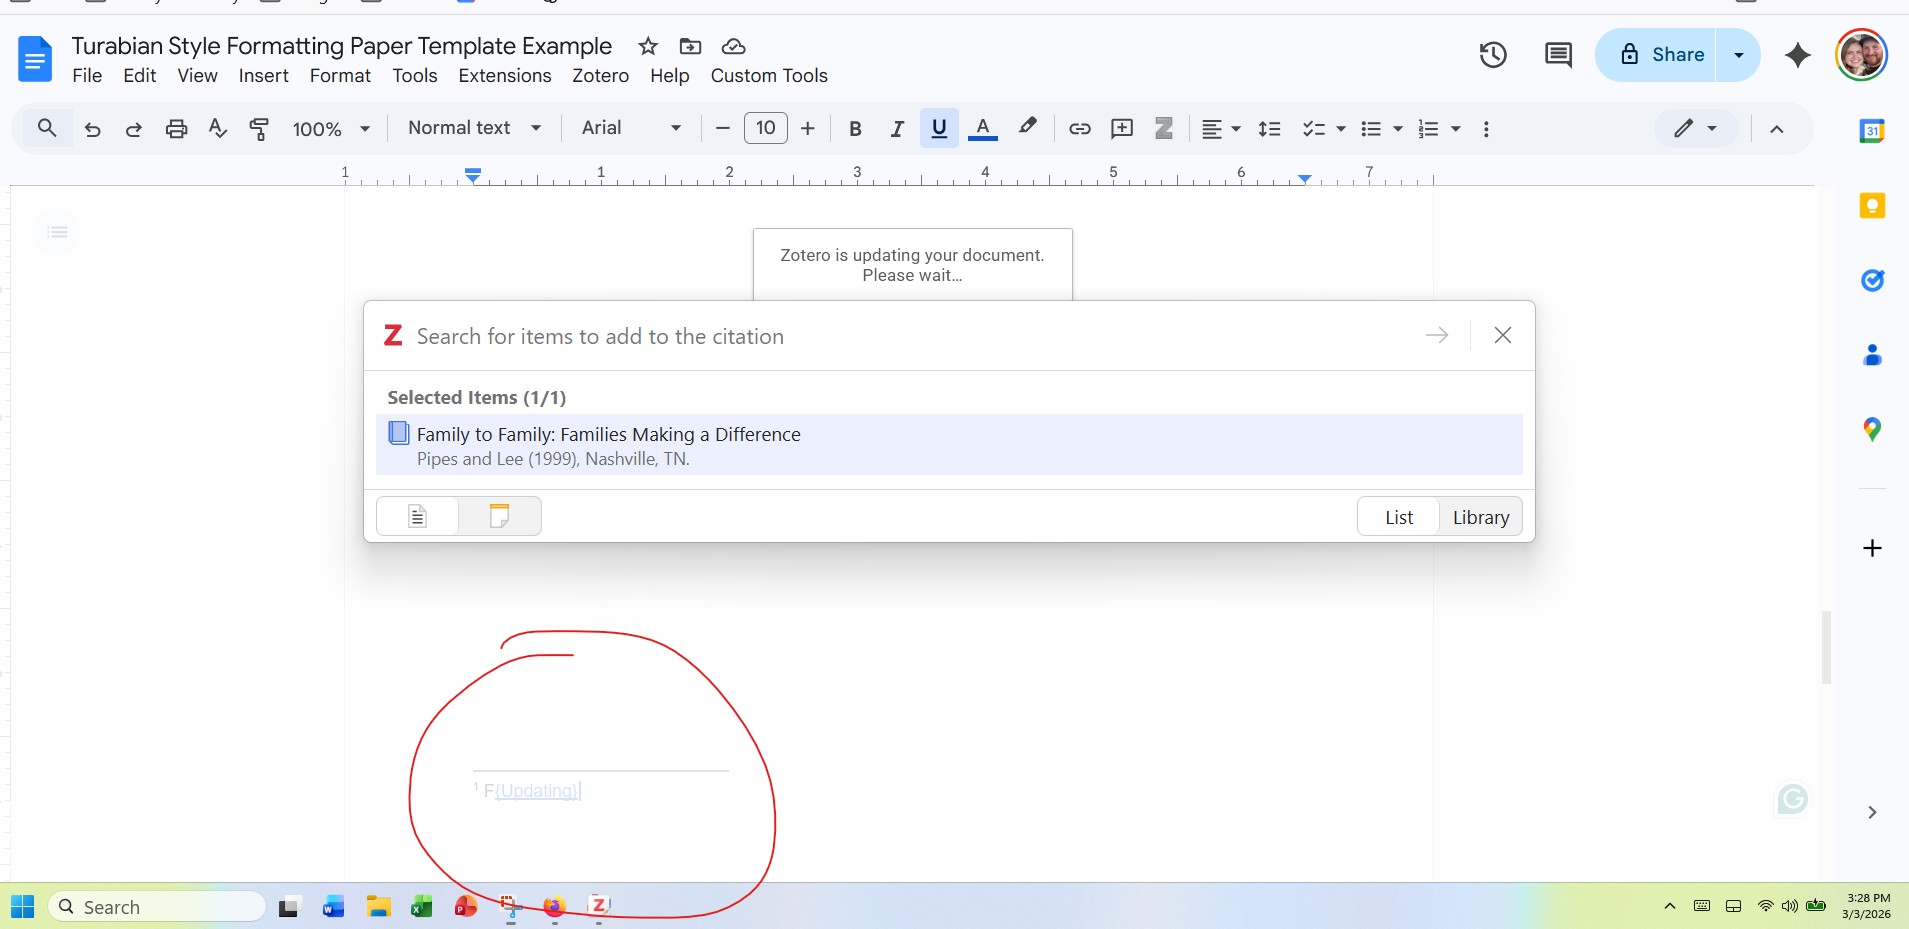The width and height of the screenshot is (1909, 929).
Task: Open the editing mode pencil dropdown
Action: (1696, 128)
